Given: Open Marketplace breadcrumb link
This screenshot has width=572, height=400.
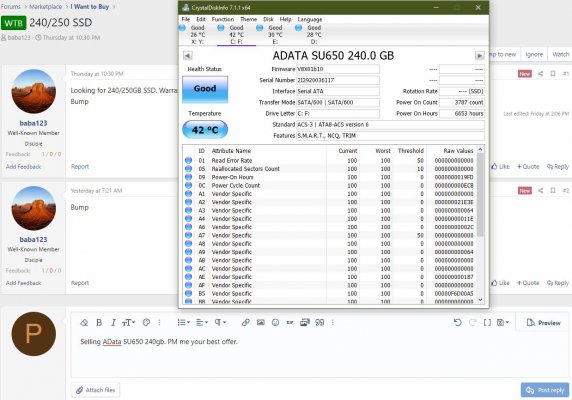Looking at the screenshot, I should (46, 7).
